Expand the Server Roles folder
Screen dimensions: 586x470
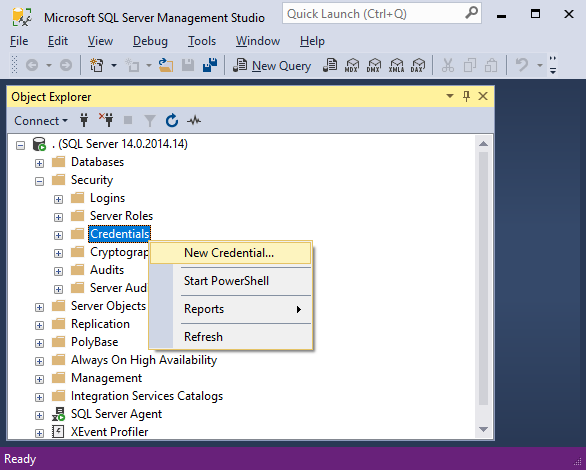58,217
